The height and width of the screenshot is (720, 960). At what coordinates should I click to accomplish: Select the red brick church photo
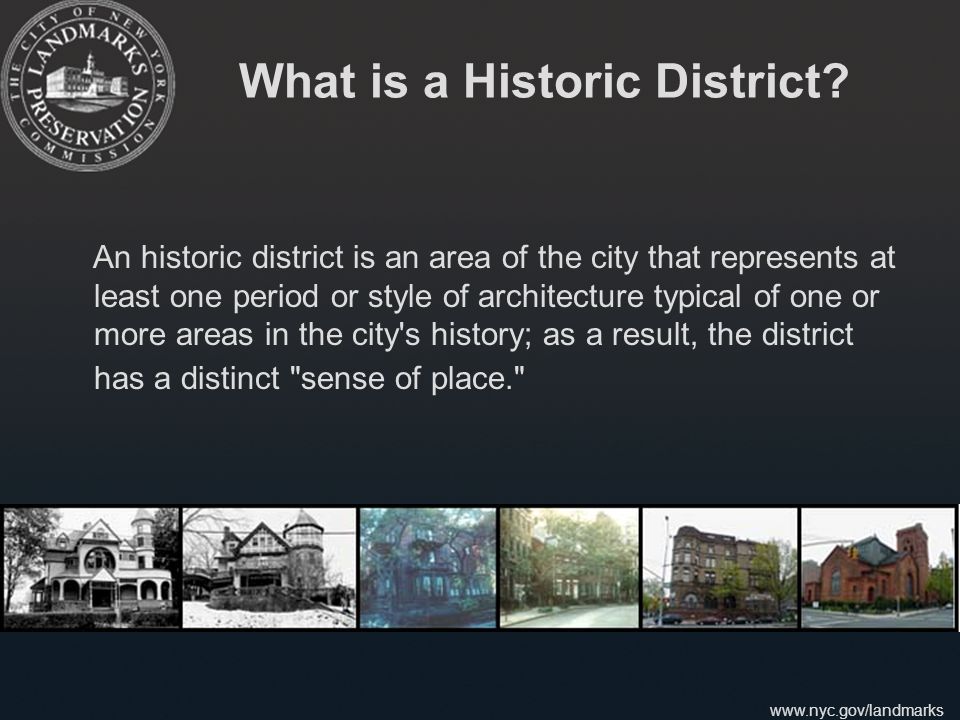pos(878,568)
